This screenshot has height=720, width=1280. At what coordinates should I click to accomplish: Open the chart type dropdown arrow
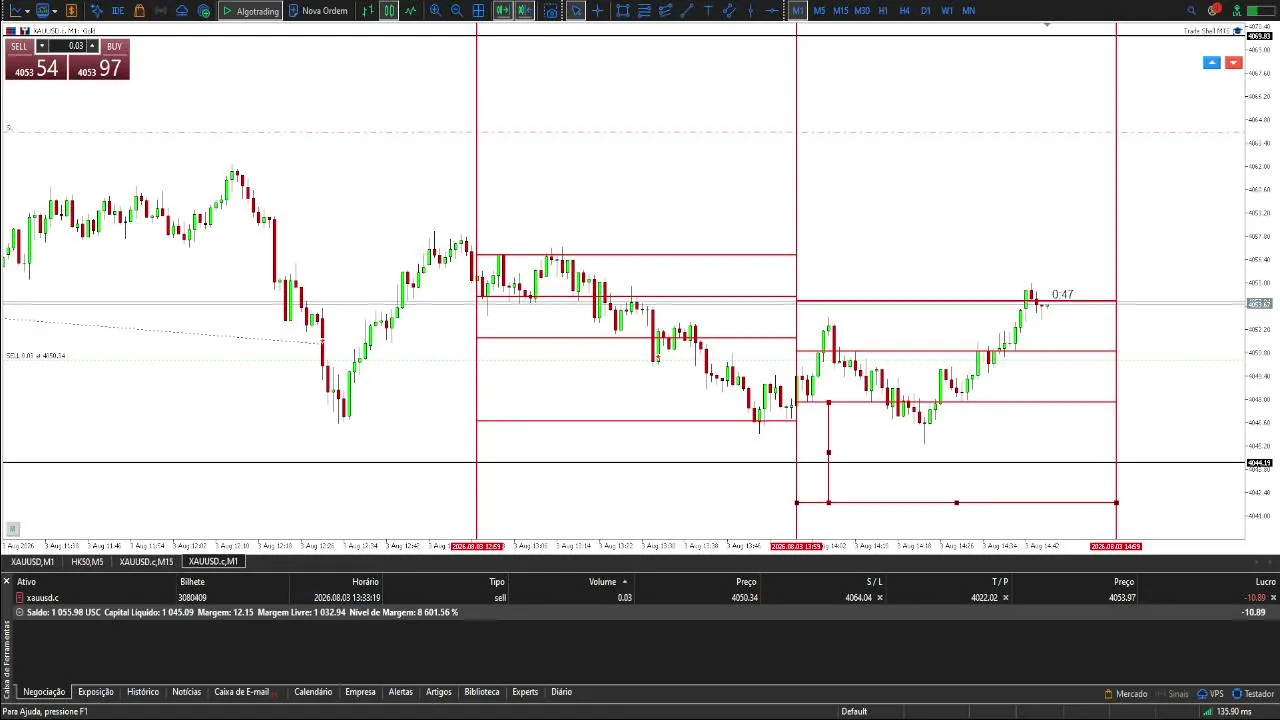coord(27,11)
